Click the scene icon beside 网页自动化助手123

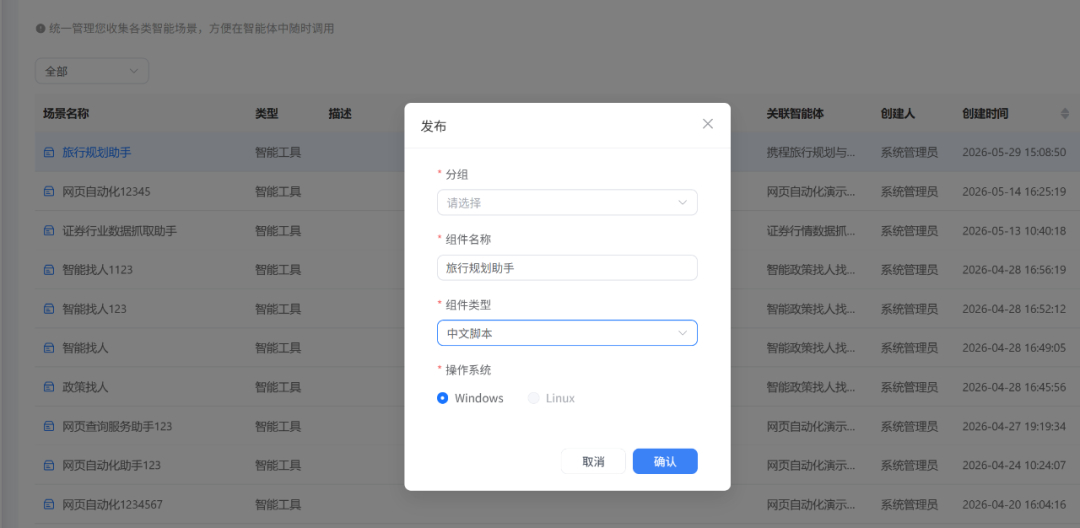click(49, 465)
